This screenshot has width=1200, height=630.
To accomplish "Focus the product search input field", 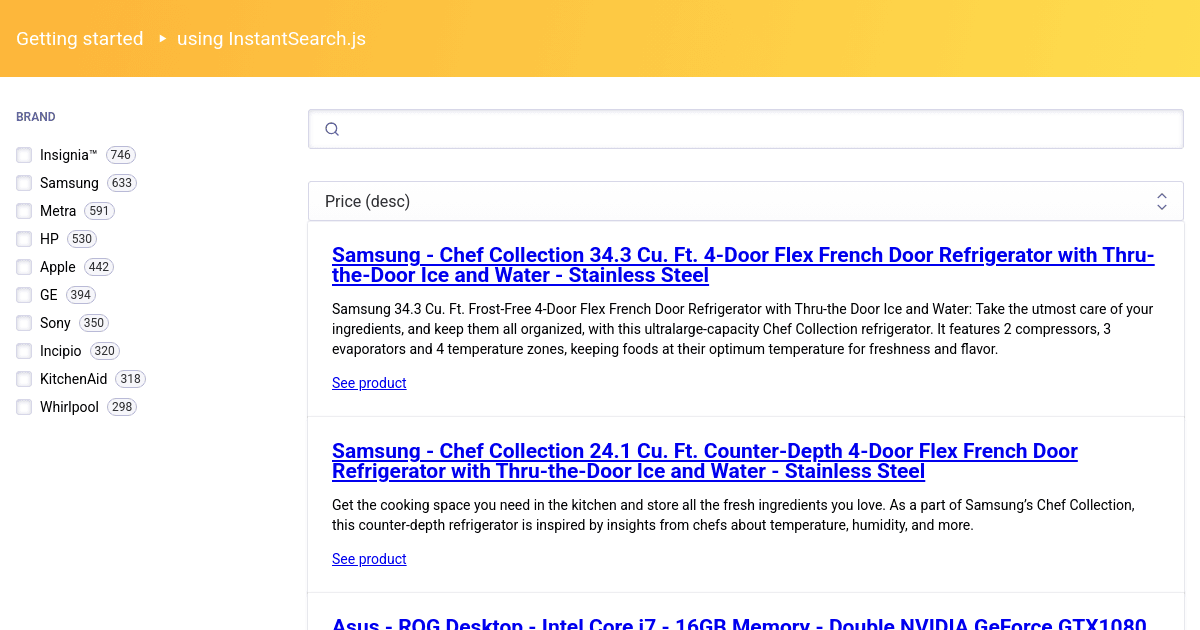I will pos(746,129).
